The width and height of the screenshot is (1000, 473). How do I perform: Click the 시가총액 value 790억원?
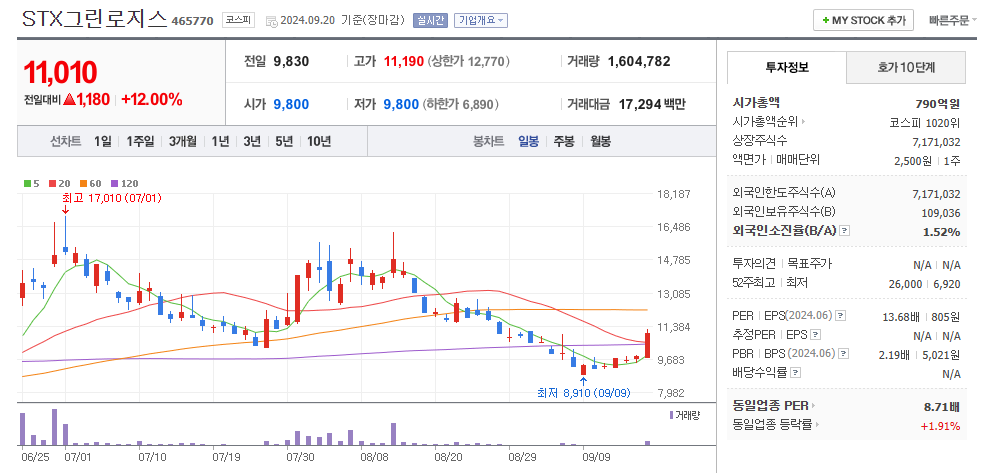[938, 104]
